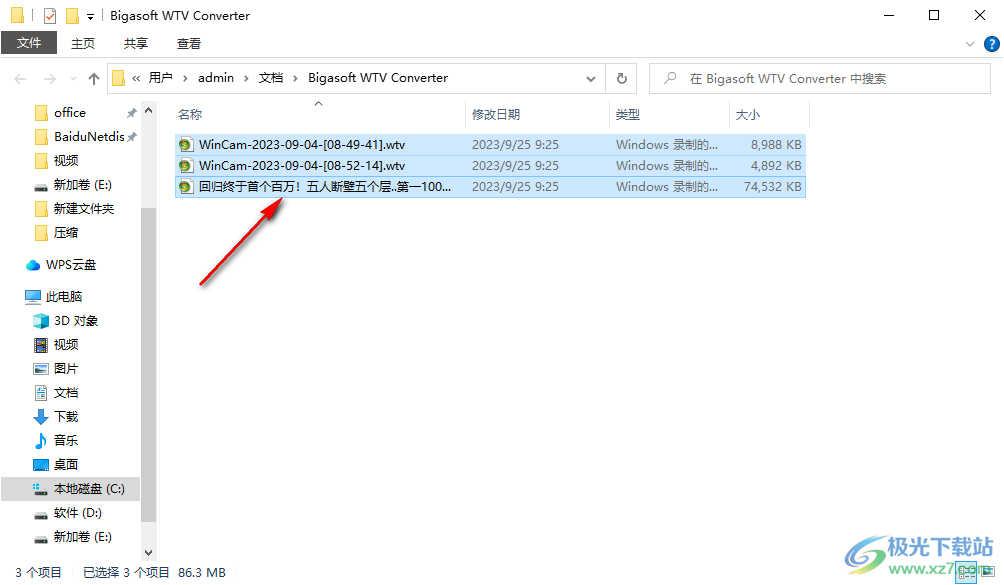Image resolution: width=1004 pixels, height=585 pixels.
Task: Expand the address bar history dropdown
Action: 591,79
